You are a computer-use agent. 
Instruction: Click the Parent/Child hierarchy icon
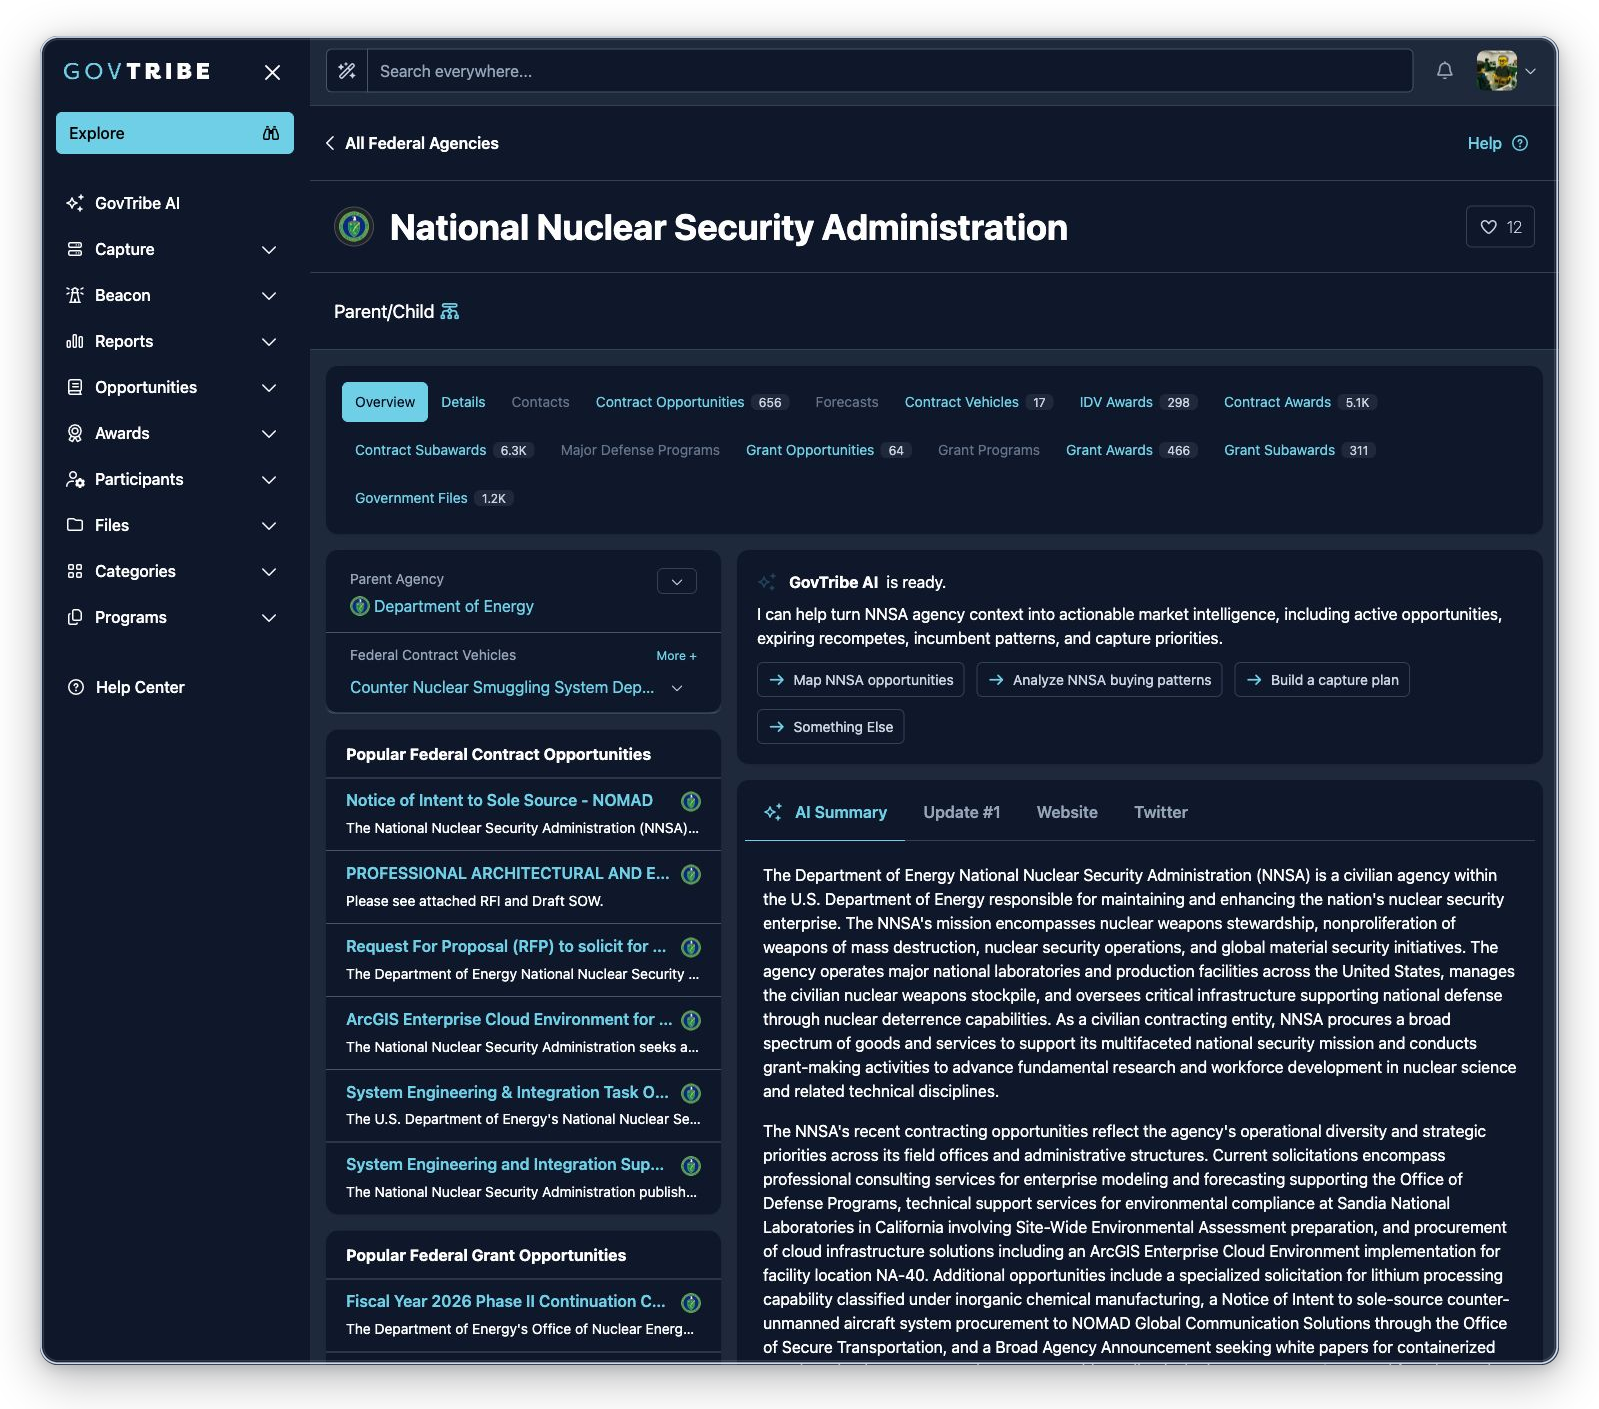450,312
